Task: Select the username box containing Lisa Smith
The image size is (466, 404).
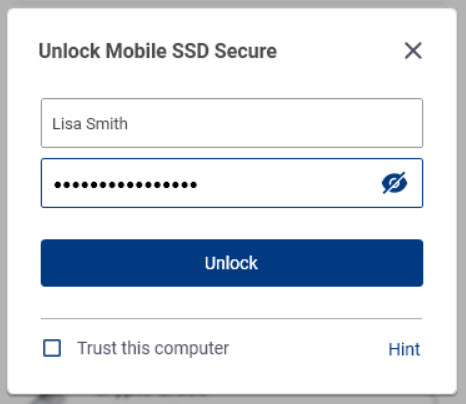Action: point(232,123)
